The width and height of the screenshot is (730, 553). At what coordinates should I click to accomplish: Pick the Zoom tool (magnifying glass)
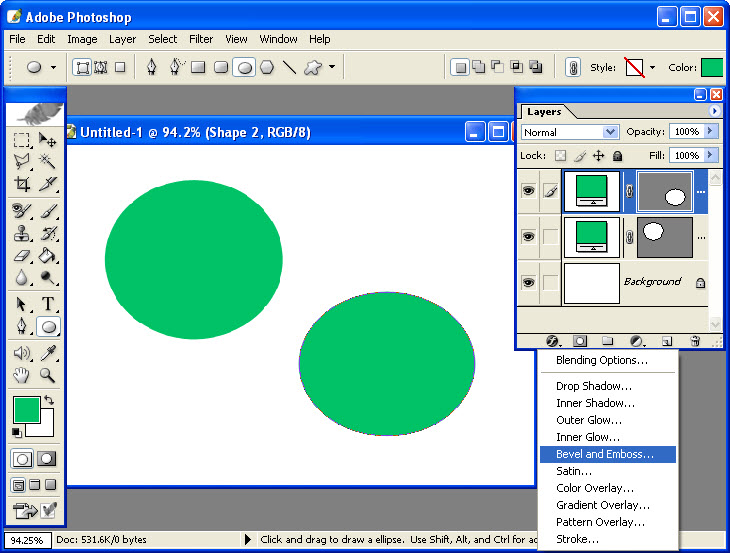tap(47, 376)
